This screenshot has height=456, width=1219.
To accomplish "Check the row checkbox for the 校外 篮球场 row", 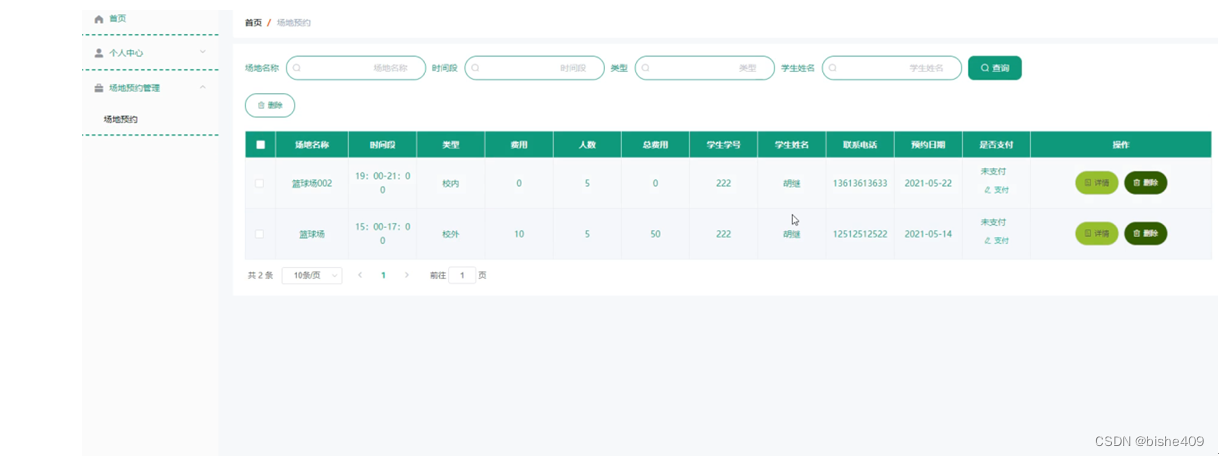I will [260, 234].
